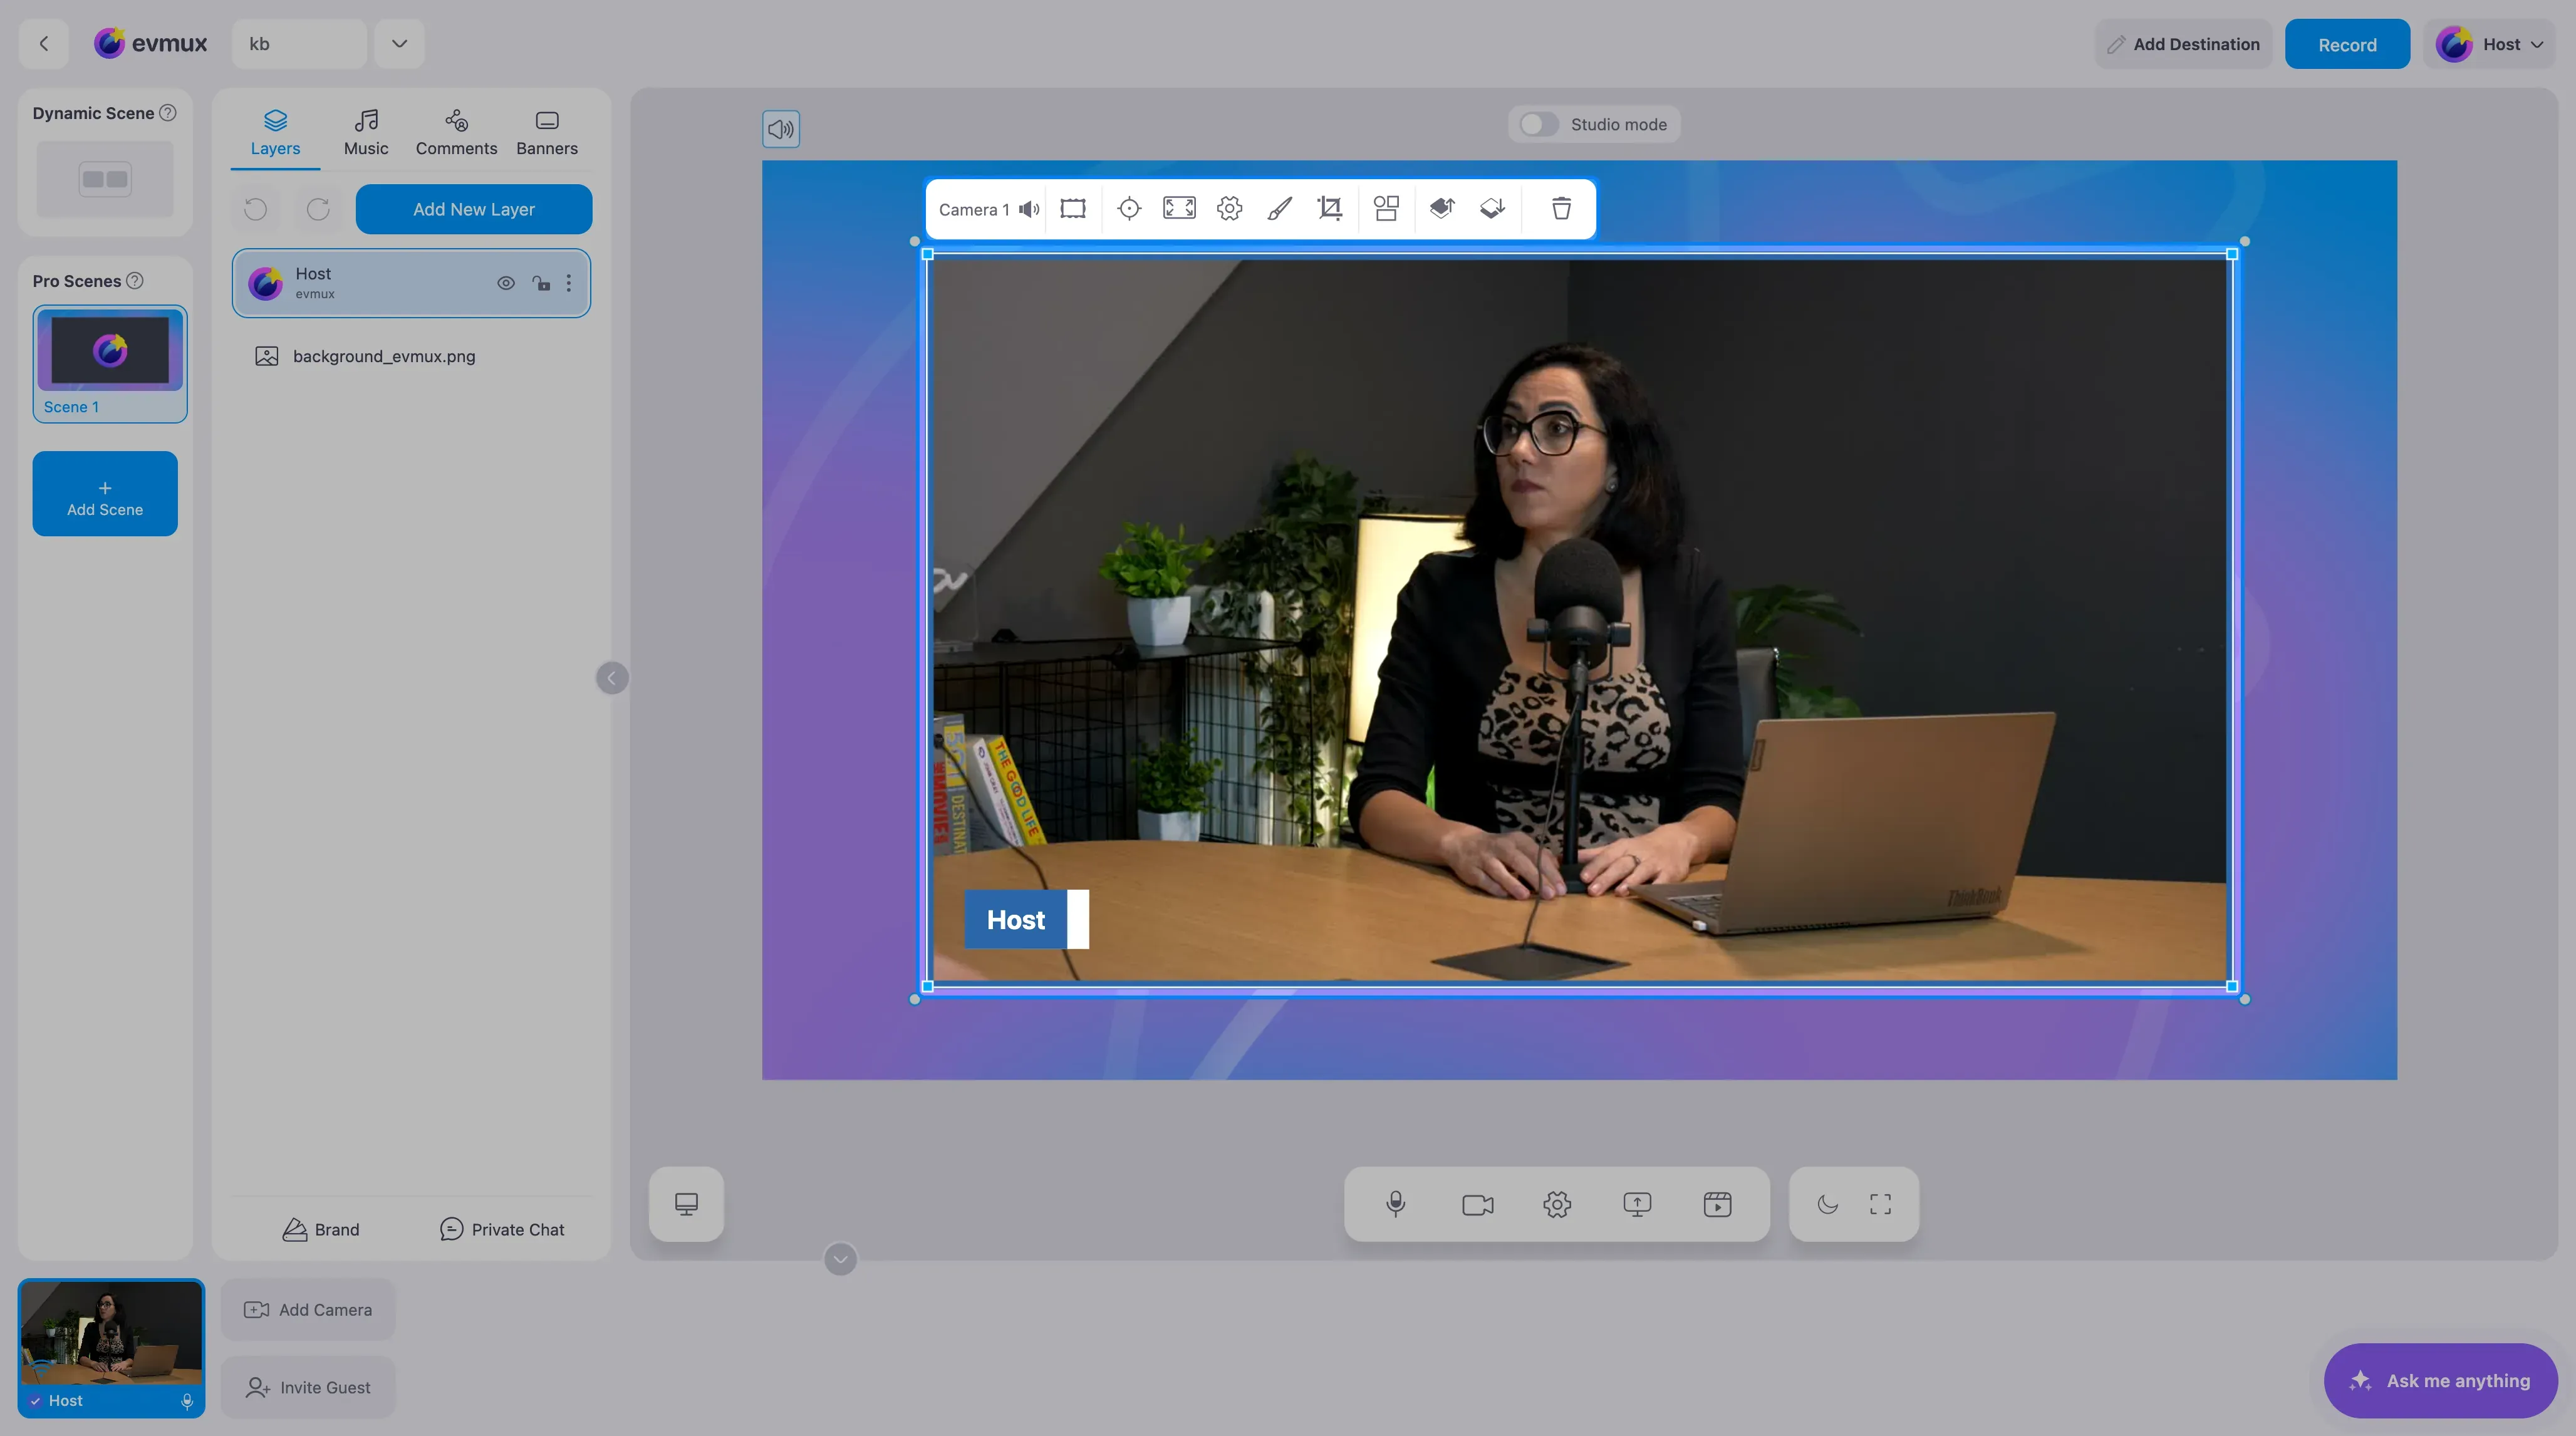The image size is (2576, 1436).
Task: Toggle Studio mode switch
Action: (1538, 124)
